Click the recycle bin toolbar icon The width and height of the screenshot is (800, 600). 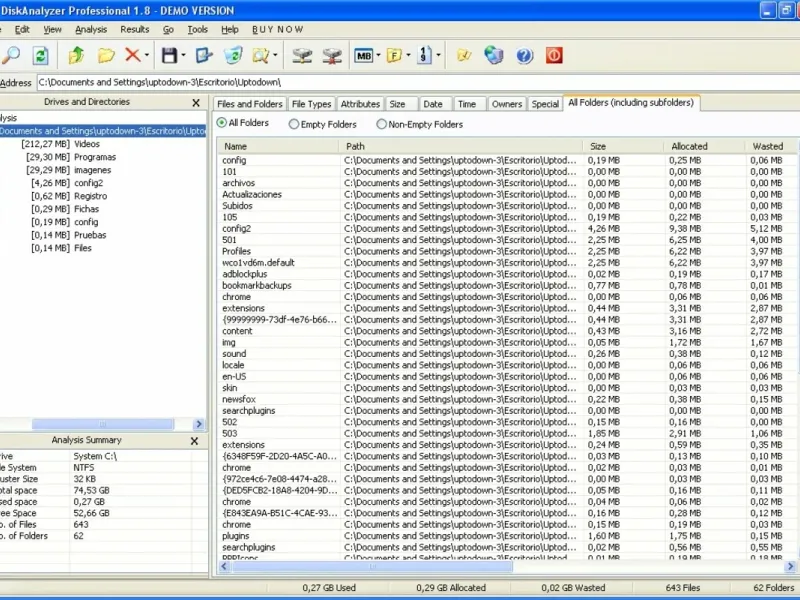coord(233,56)
